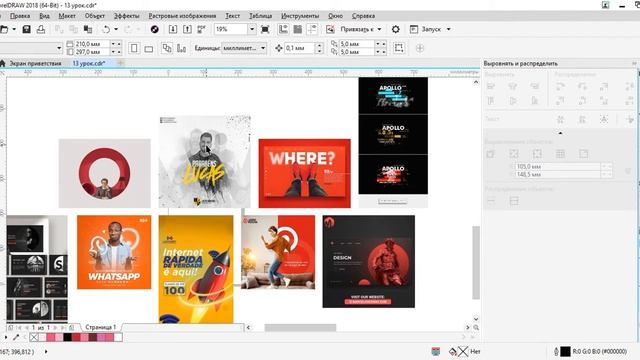640x360 pixels.
Task: Click Align top icon in docker
Action: click(x=491, y=100)
